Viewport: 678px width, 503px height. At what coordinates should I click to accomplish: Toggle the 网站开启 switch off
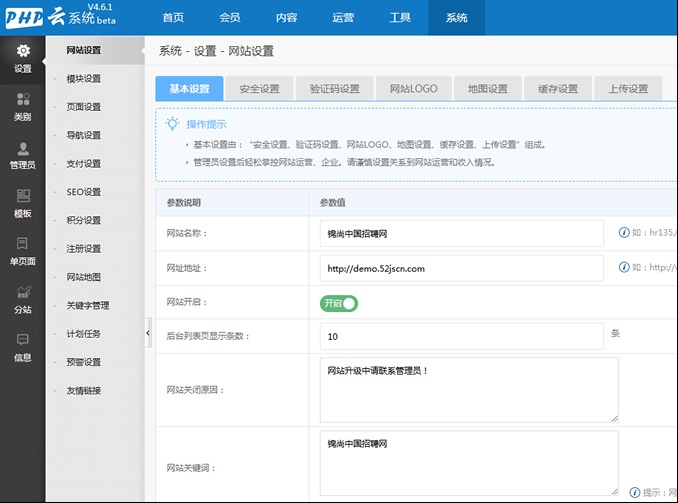339,303
